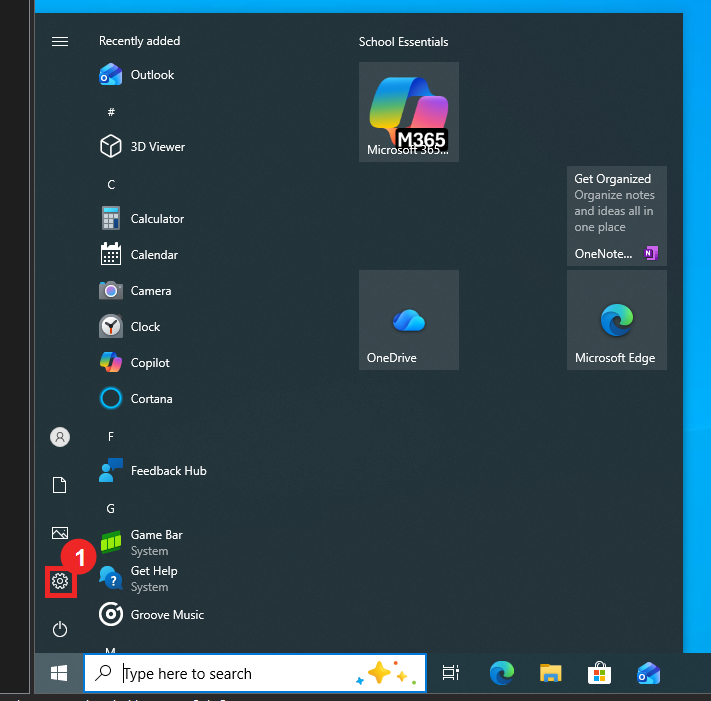Click the School Essentials group header
The image size is (711, 701).
pyautogui.click(x=403, y=42)
